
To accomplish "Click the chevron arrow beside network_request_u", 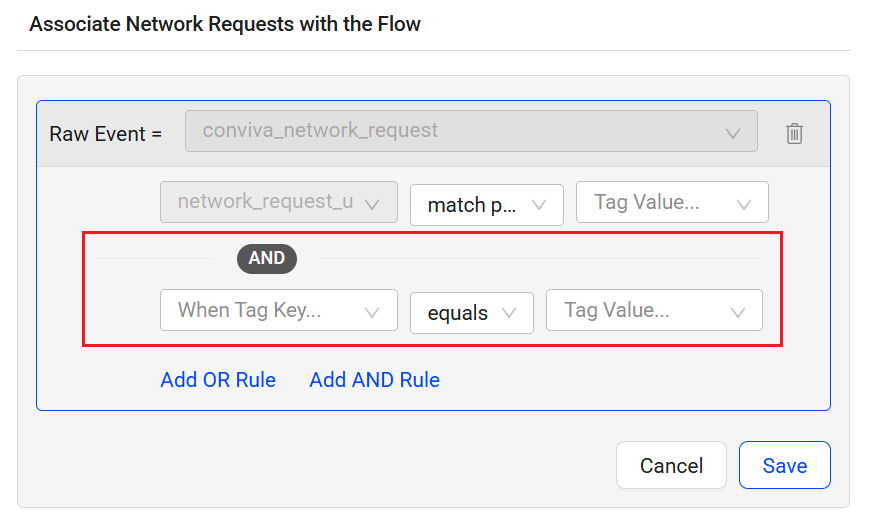I will pos(372,204).
